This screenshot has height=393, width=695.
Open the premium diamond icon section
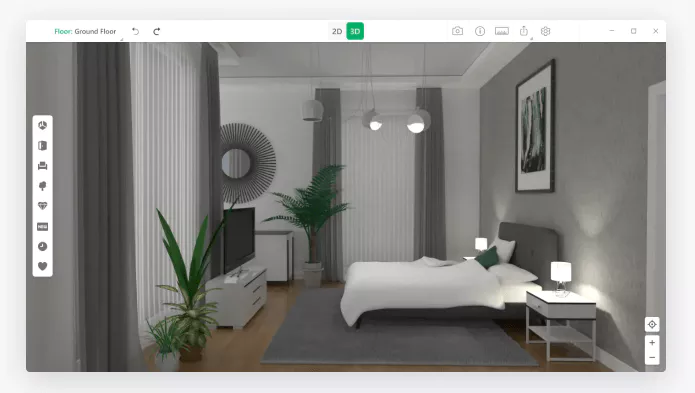pyautogui.click(x=43, y=206)
